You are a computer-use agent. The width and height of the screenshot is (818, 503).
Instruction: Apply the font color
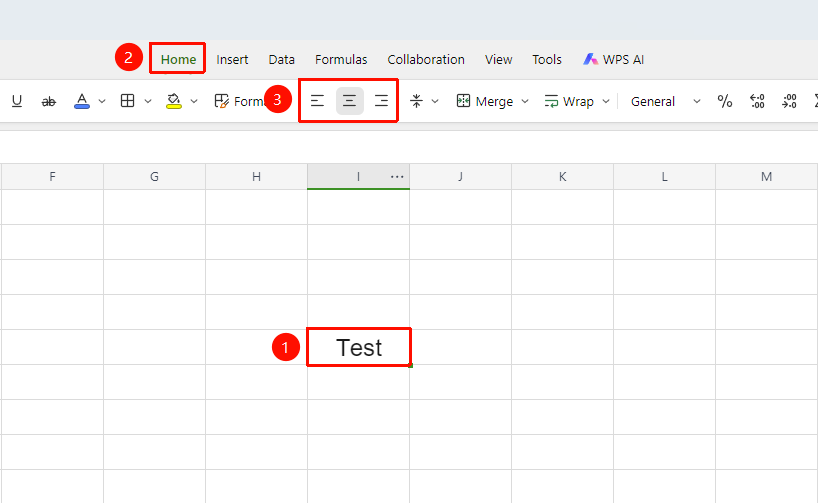coord(82,101)
